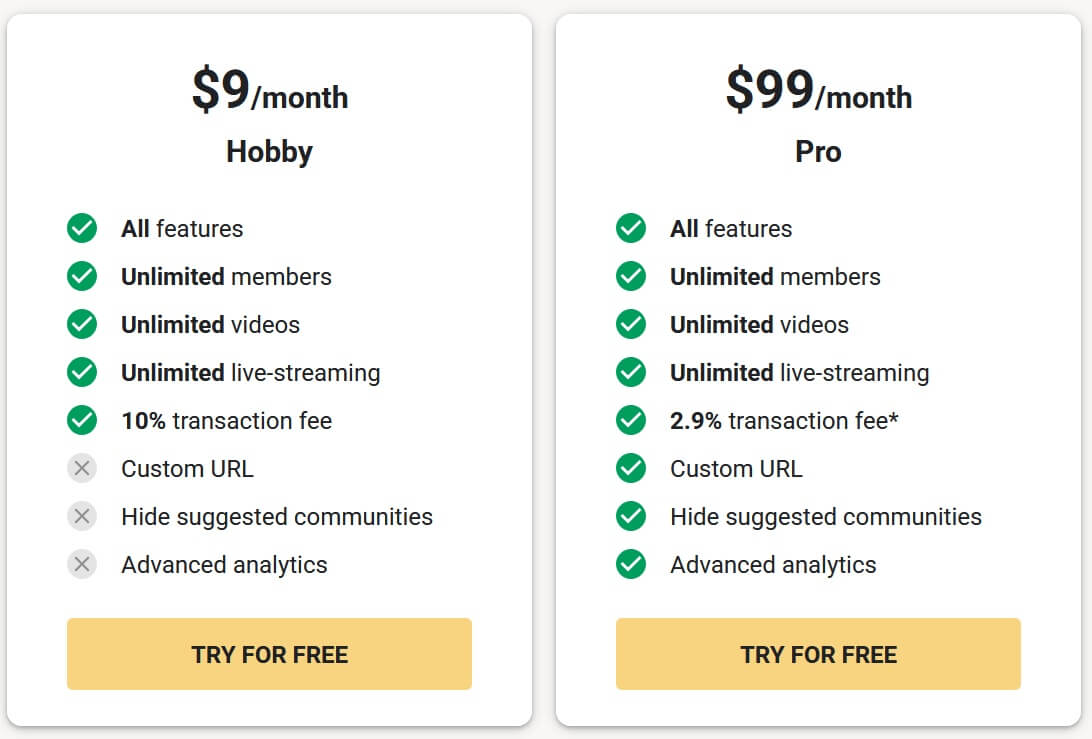This screenshot has height=739, width=1092.
Task: Click the $9/month price heading
Action: click(x=269, y=92)
